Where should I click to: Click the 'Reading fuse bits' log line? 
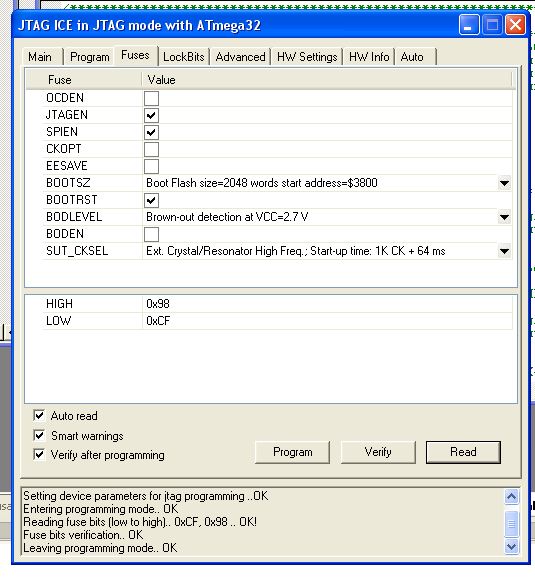(x=140, y=522)
